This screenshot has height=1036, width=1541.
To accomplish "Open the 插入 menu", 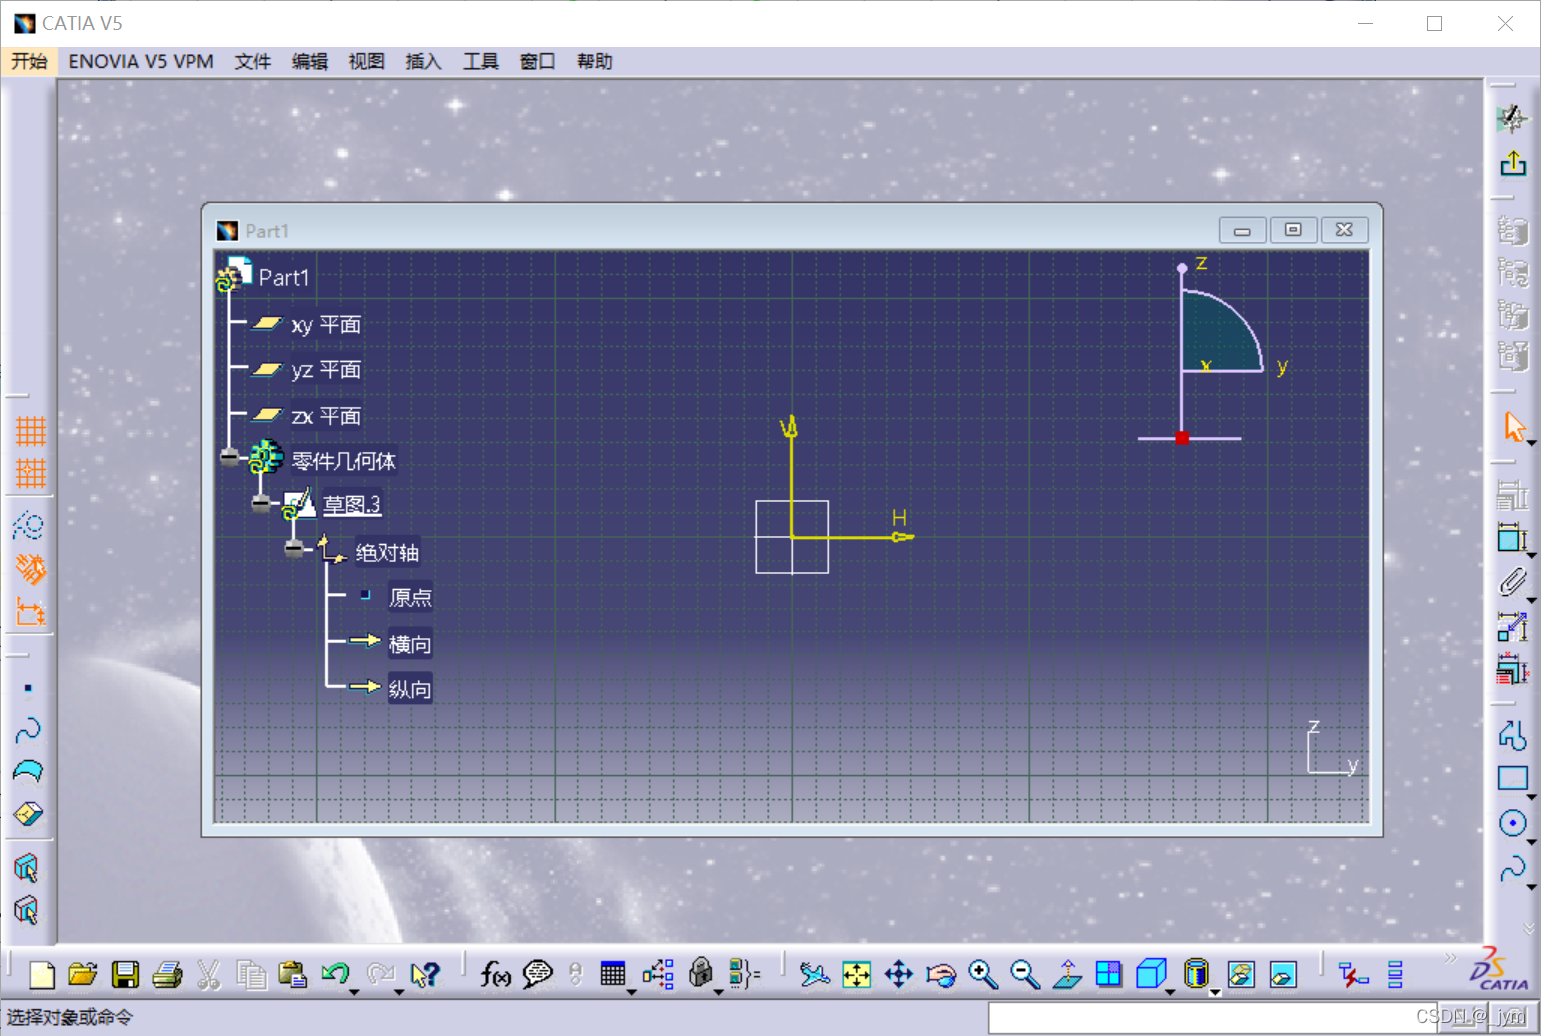I will [x=423, y=61].
